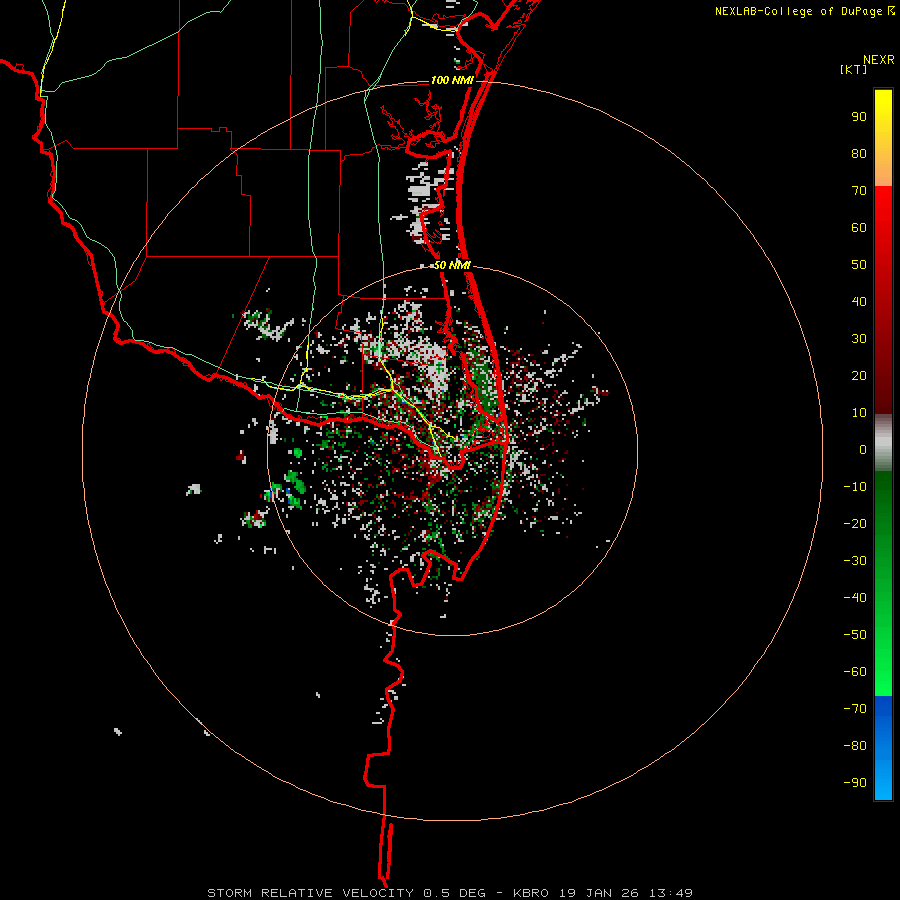Click the '-60' value on the velocity scale
The width and height of the screenshot is (900, 900).
tap(855, 672)
